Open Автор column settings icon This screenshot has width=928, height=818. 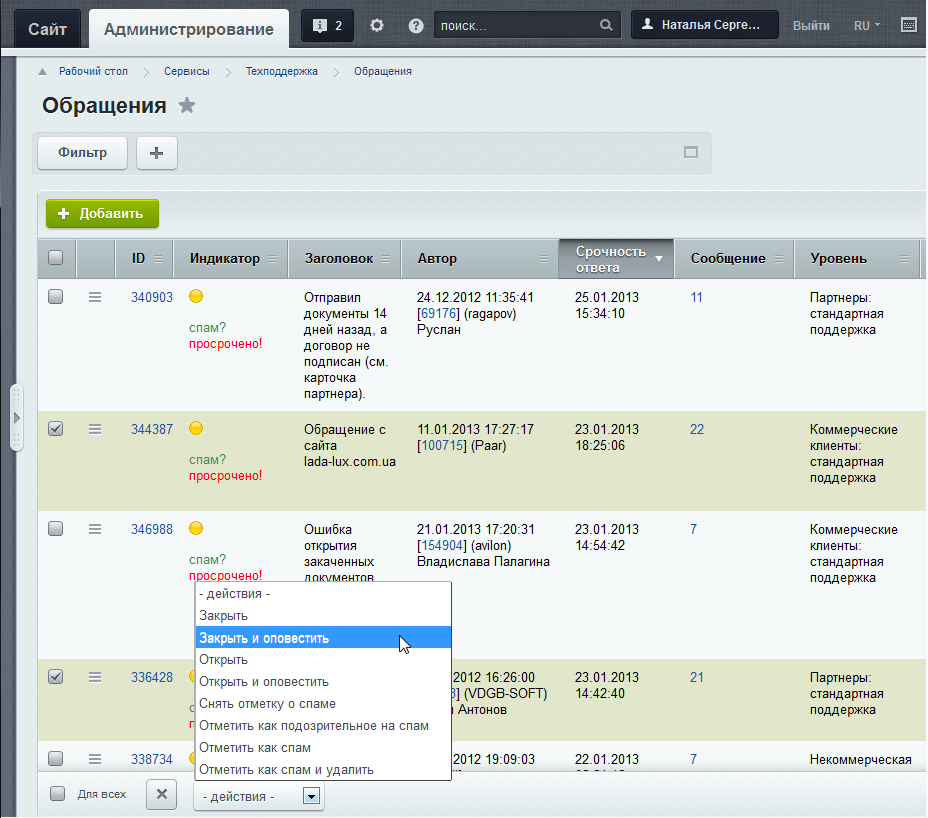click(544, 259)
